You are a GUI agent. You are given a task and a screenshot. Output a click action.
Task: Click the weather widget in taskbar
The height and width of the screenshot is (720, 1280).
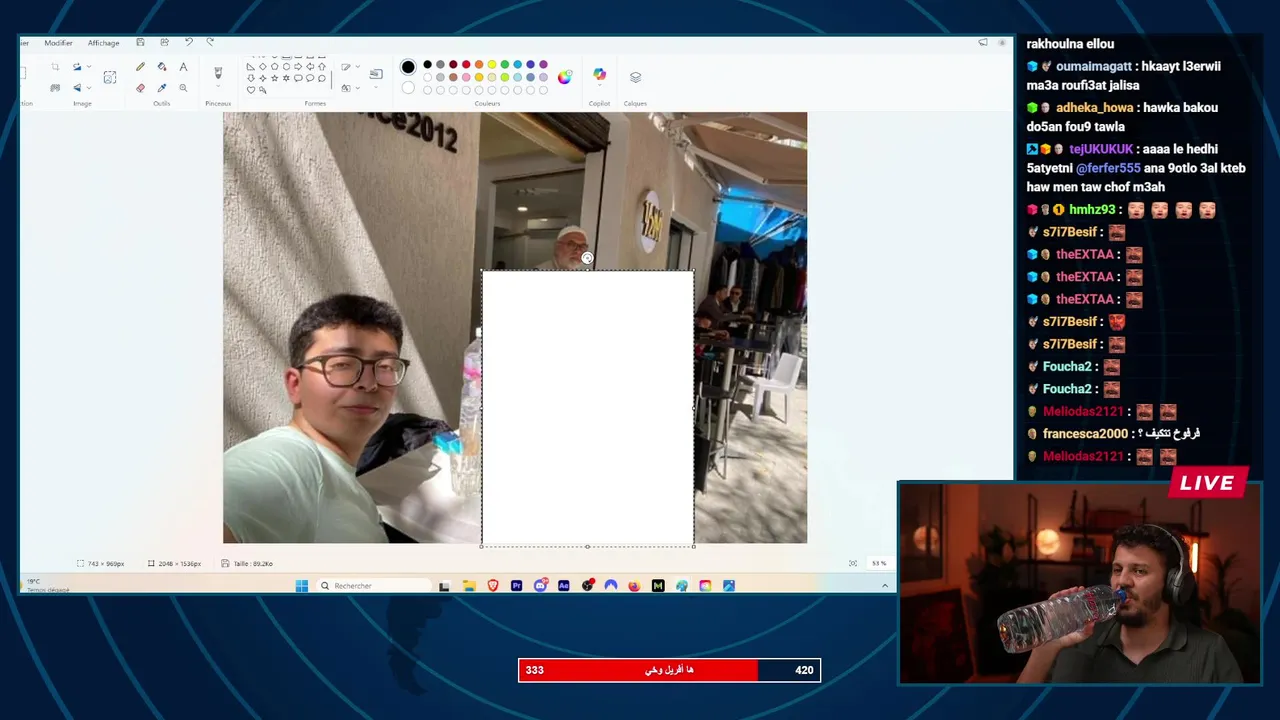(x=47, y=585)
